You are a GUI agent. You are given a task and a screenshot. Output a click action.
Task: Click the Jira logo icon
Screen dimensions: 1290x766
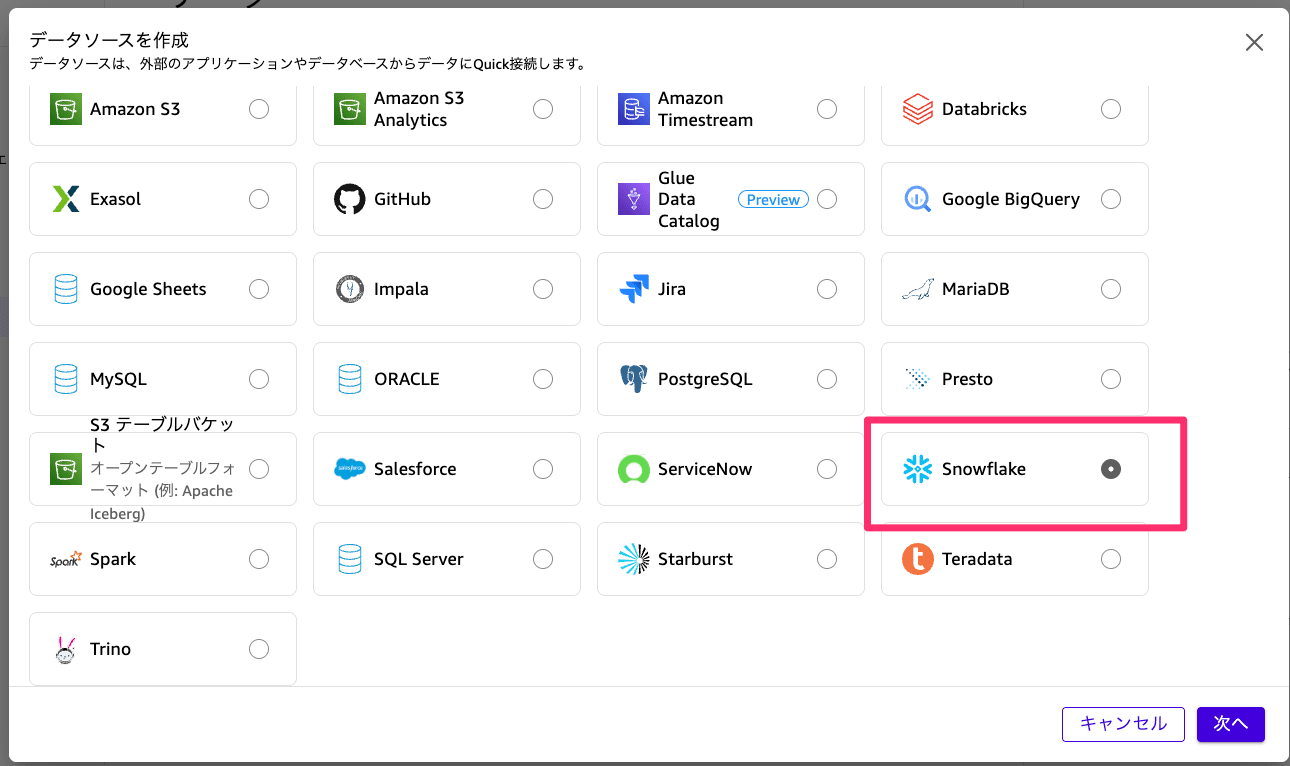(633, 289)
